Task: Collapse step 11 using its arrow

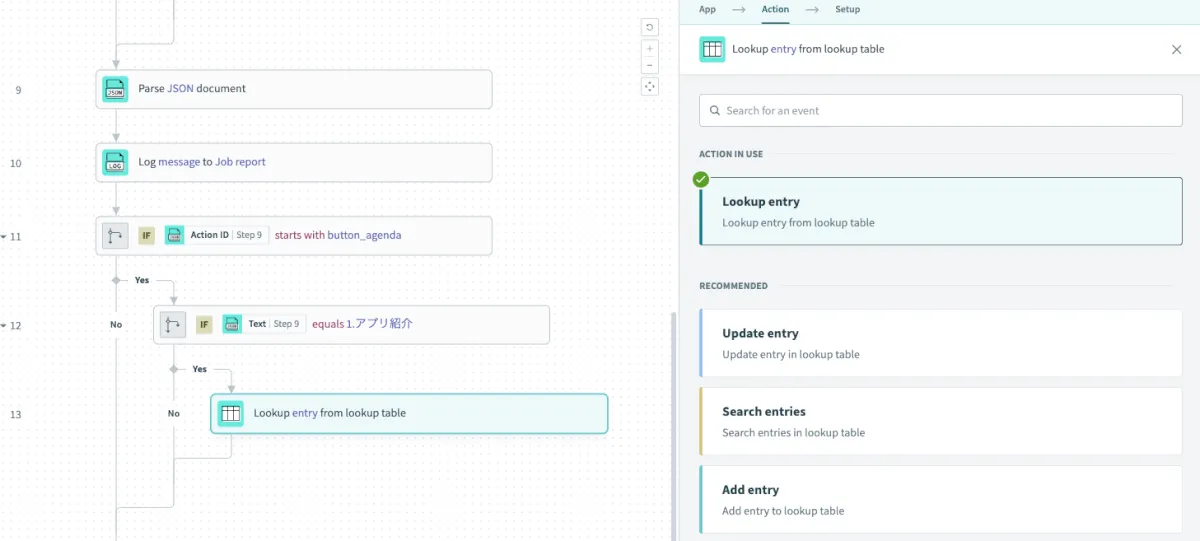Action: point(3,237)
